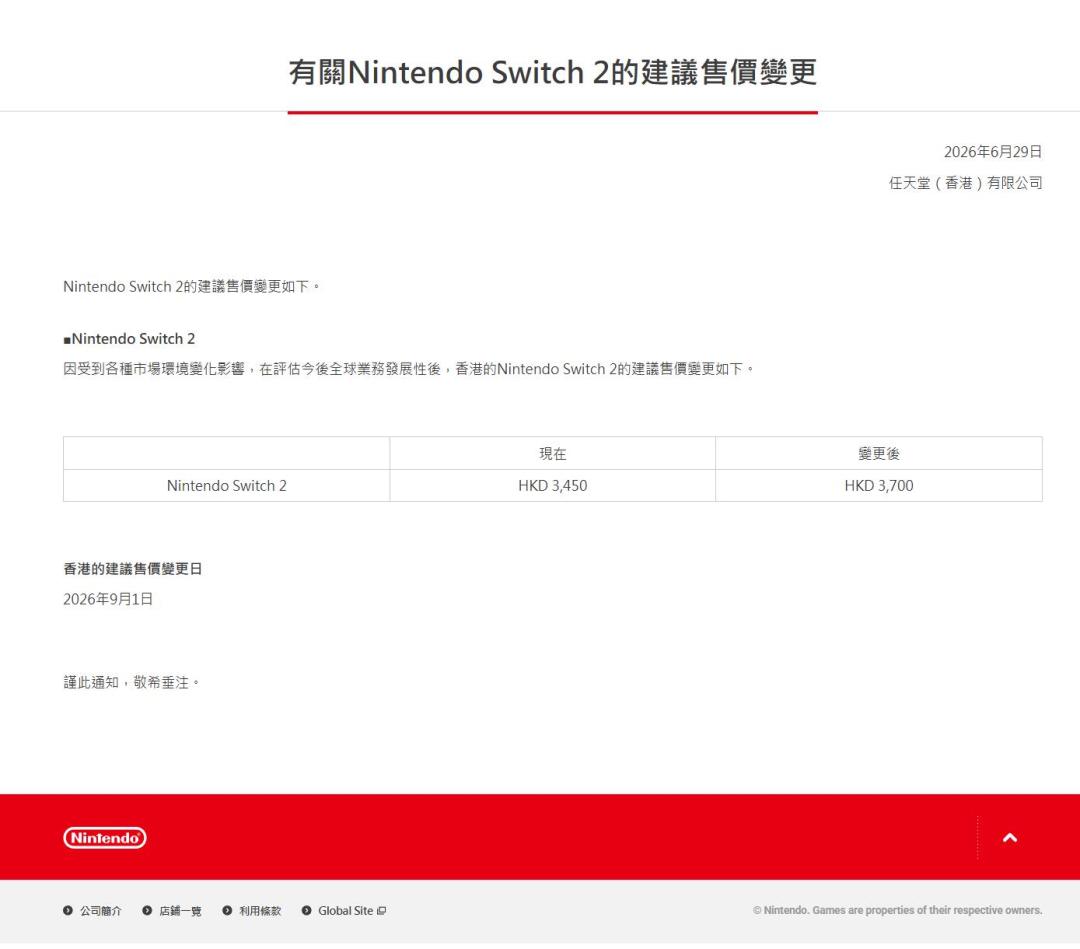This screenshot has width=1080, height=949.
Task: Click the date 2026年6月29日
Action: pos(993,152)
